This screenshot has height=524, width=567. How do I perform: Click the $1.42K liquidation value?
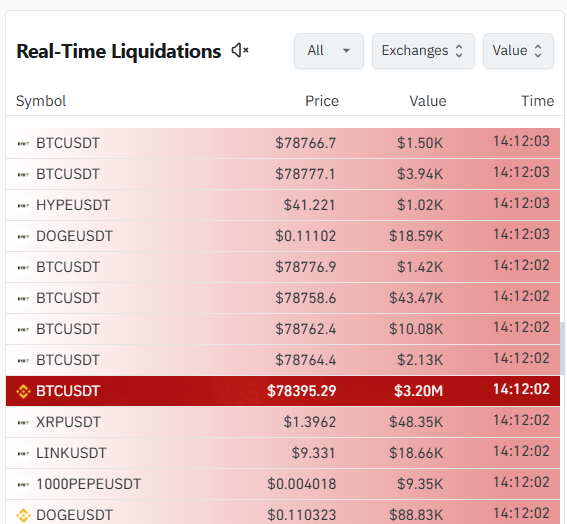click(420, 267)
